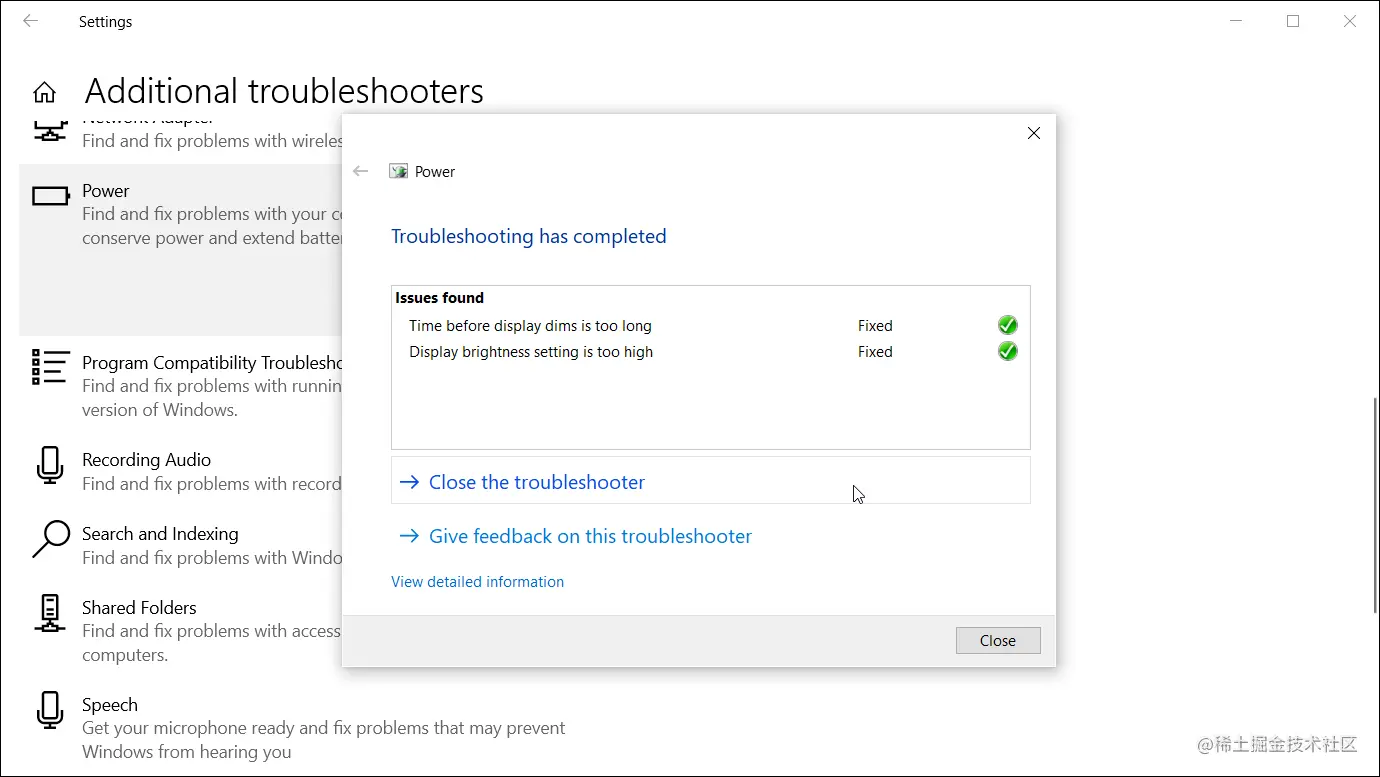
Task: Select the Power troubleshooter entry
Action: [181, 250]
